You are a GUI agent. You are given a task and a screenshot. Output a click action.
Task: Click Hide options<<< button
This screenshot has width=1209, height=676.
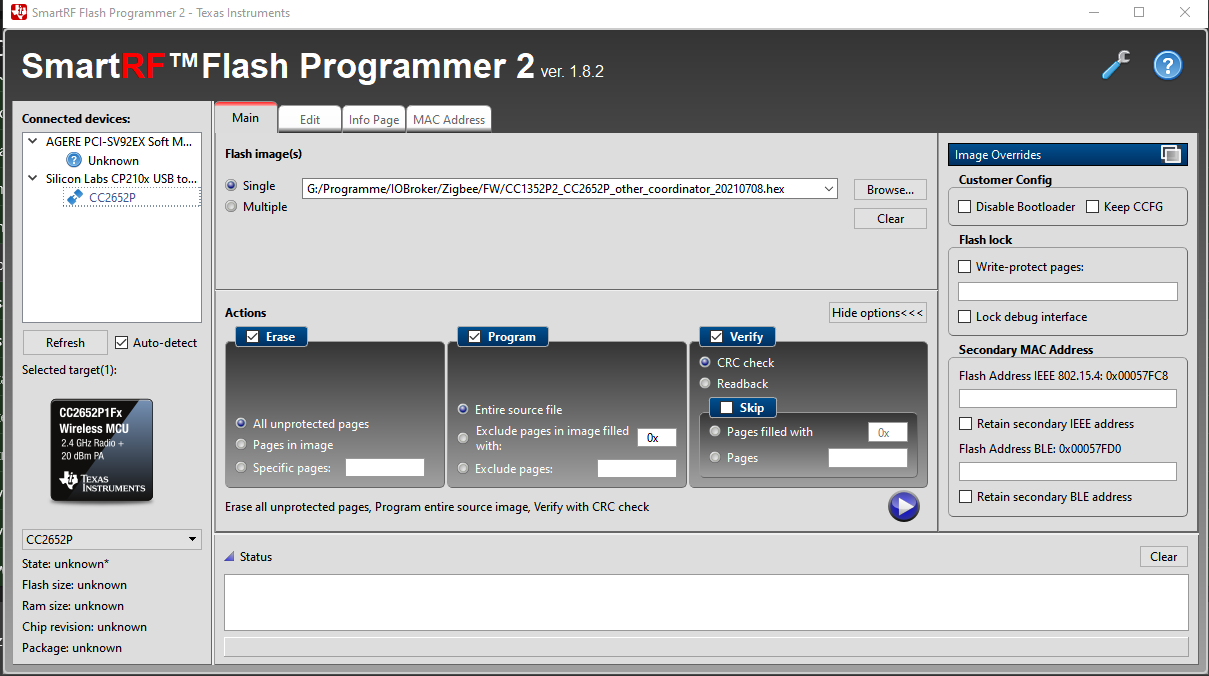(878, 313)
